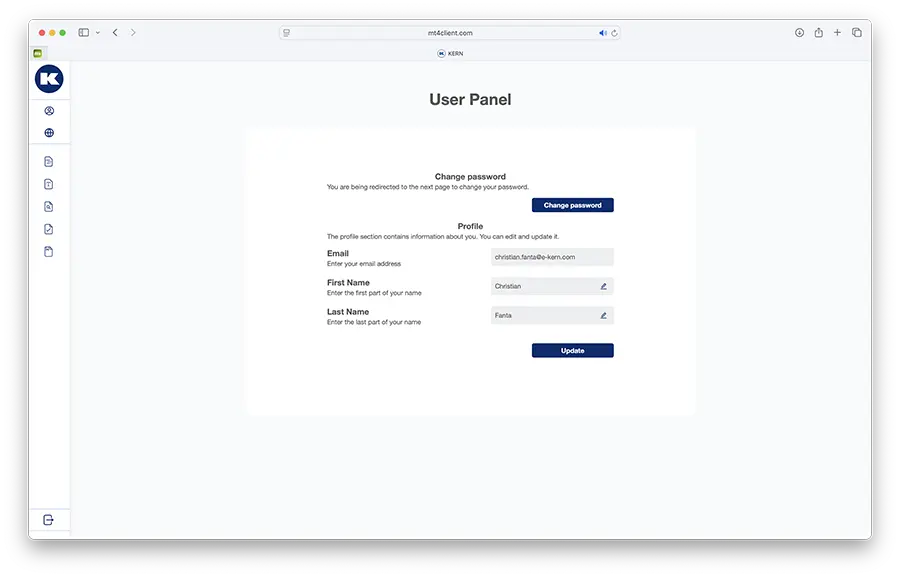Click the Safari share icon
This screenshot has height=577, width=900.
818,33
